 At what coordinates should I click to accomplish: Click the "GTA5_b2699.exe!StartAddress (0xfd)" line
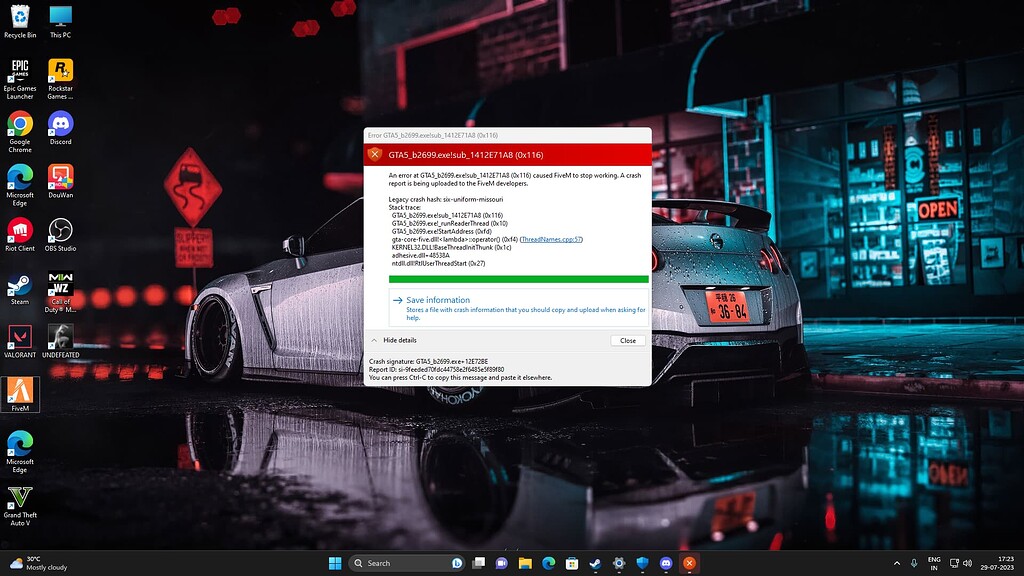click(441, 231)
